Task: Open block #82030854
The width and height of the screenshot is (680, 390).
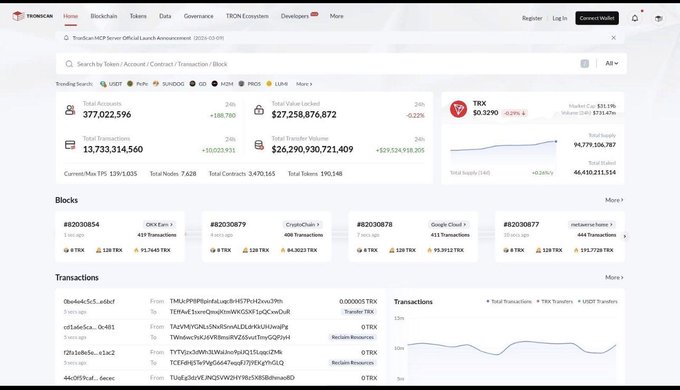Action: point(82,224)
